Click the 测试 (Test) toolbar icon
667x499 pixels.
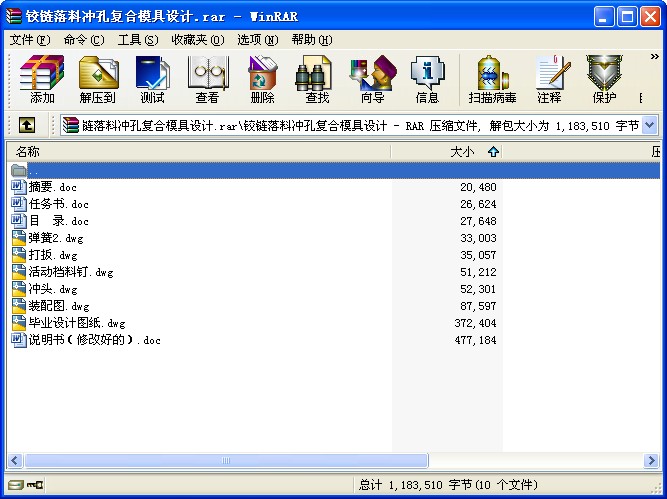click(152, 80)
